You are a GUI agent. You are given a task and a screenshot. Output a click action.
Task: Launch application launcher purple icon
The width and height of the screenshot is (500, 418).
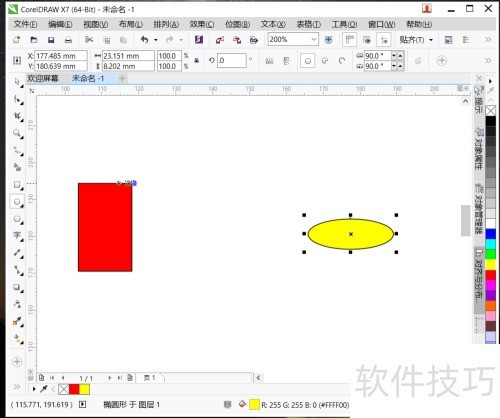(x=199, y=40)
